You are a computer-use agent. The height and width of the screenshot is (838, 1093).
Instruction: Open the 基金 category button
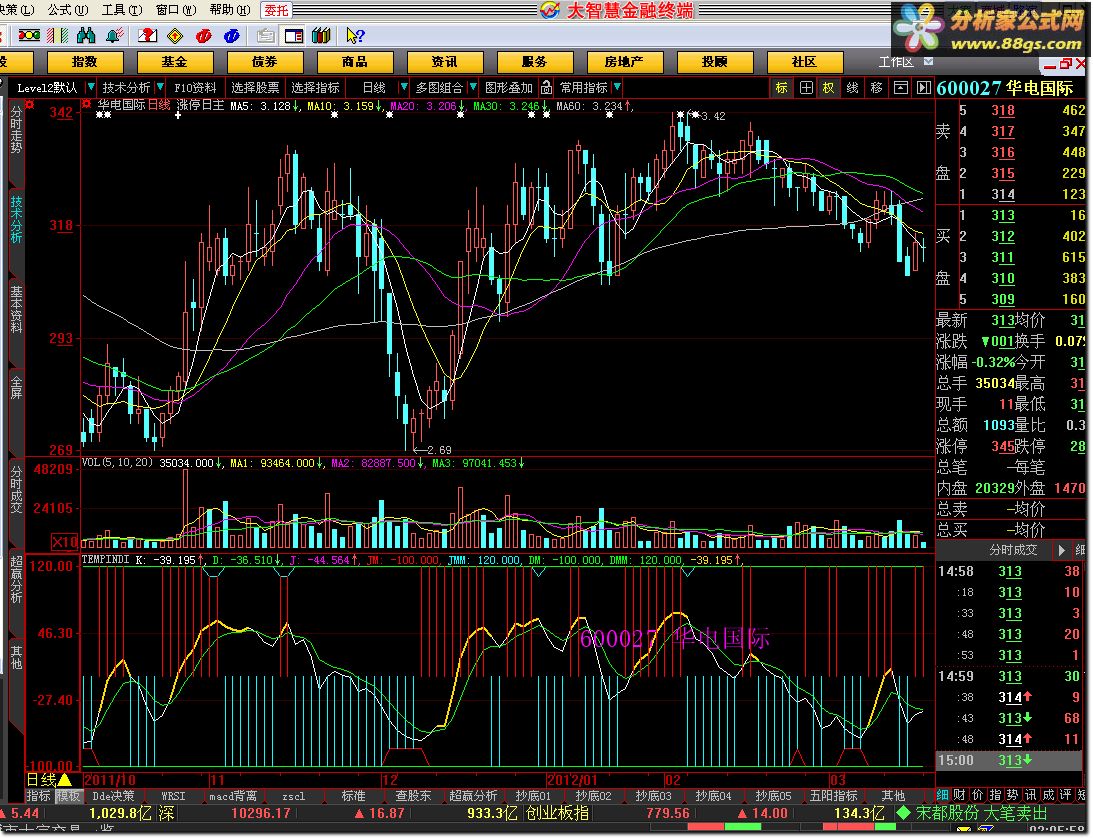(x=174, y=61)
